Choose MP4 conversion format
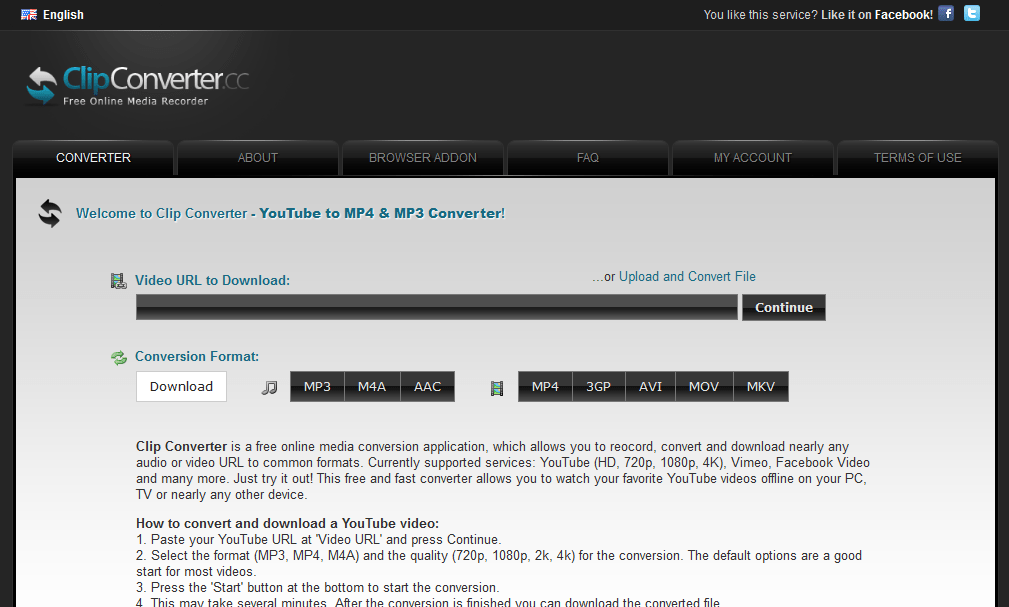 545,386
